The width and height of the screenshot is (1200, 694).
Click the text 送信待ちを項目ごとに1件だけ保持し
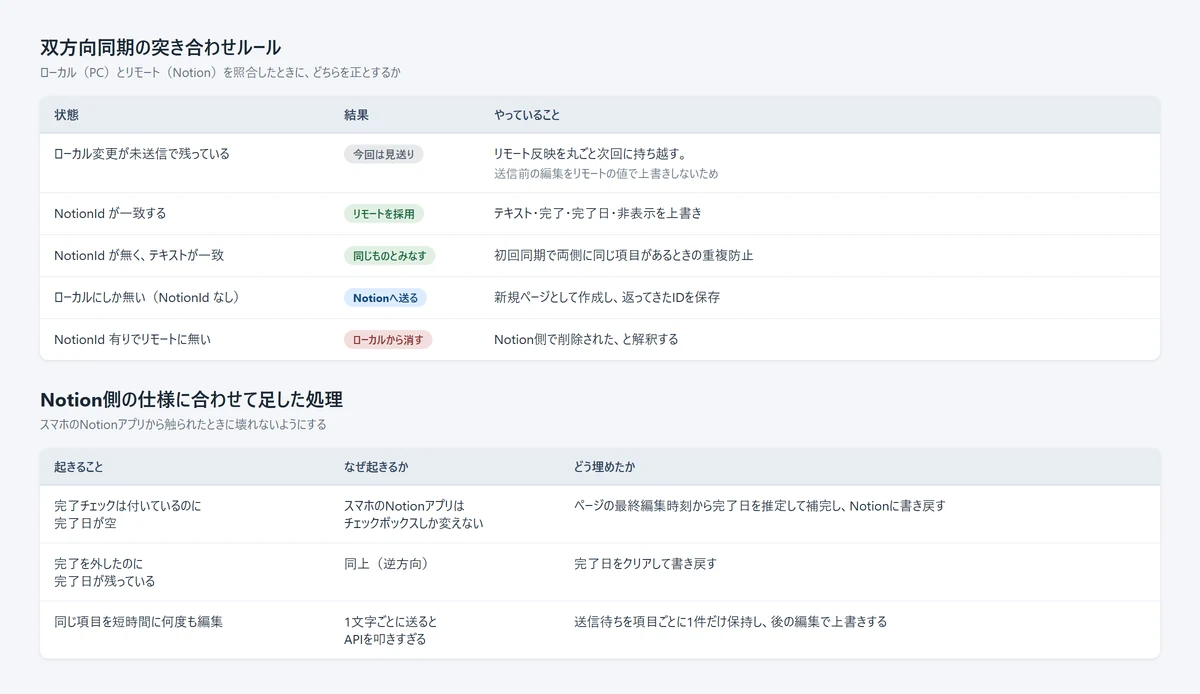tap(670, 622)
